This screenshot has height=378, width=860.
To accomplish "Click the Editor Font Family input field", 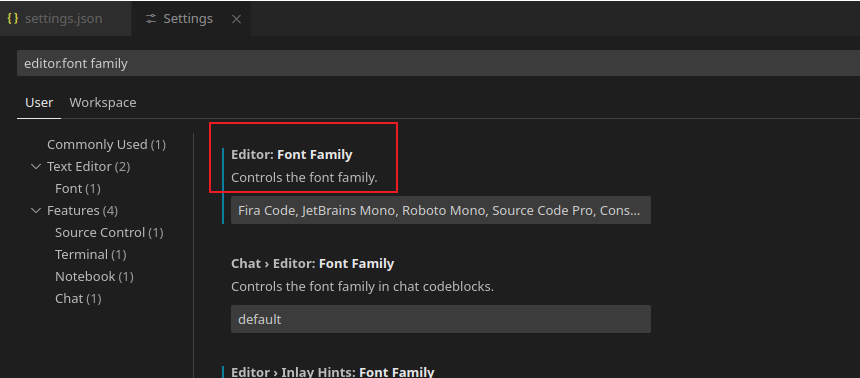I will click(440, 210).
